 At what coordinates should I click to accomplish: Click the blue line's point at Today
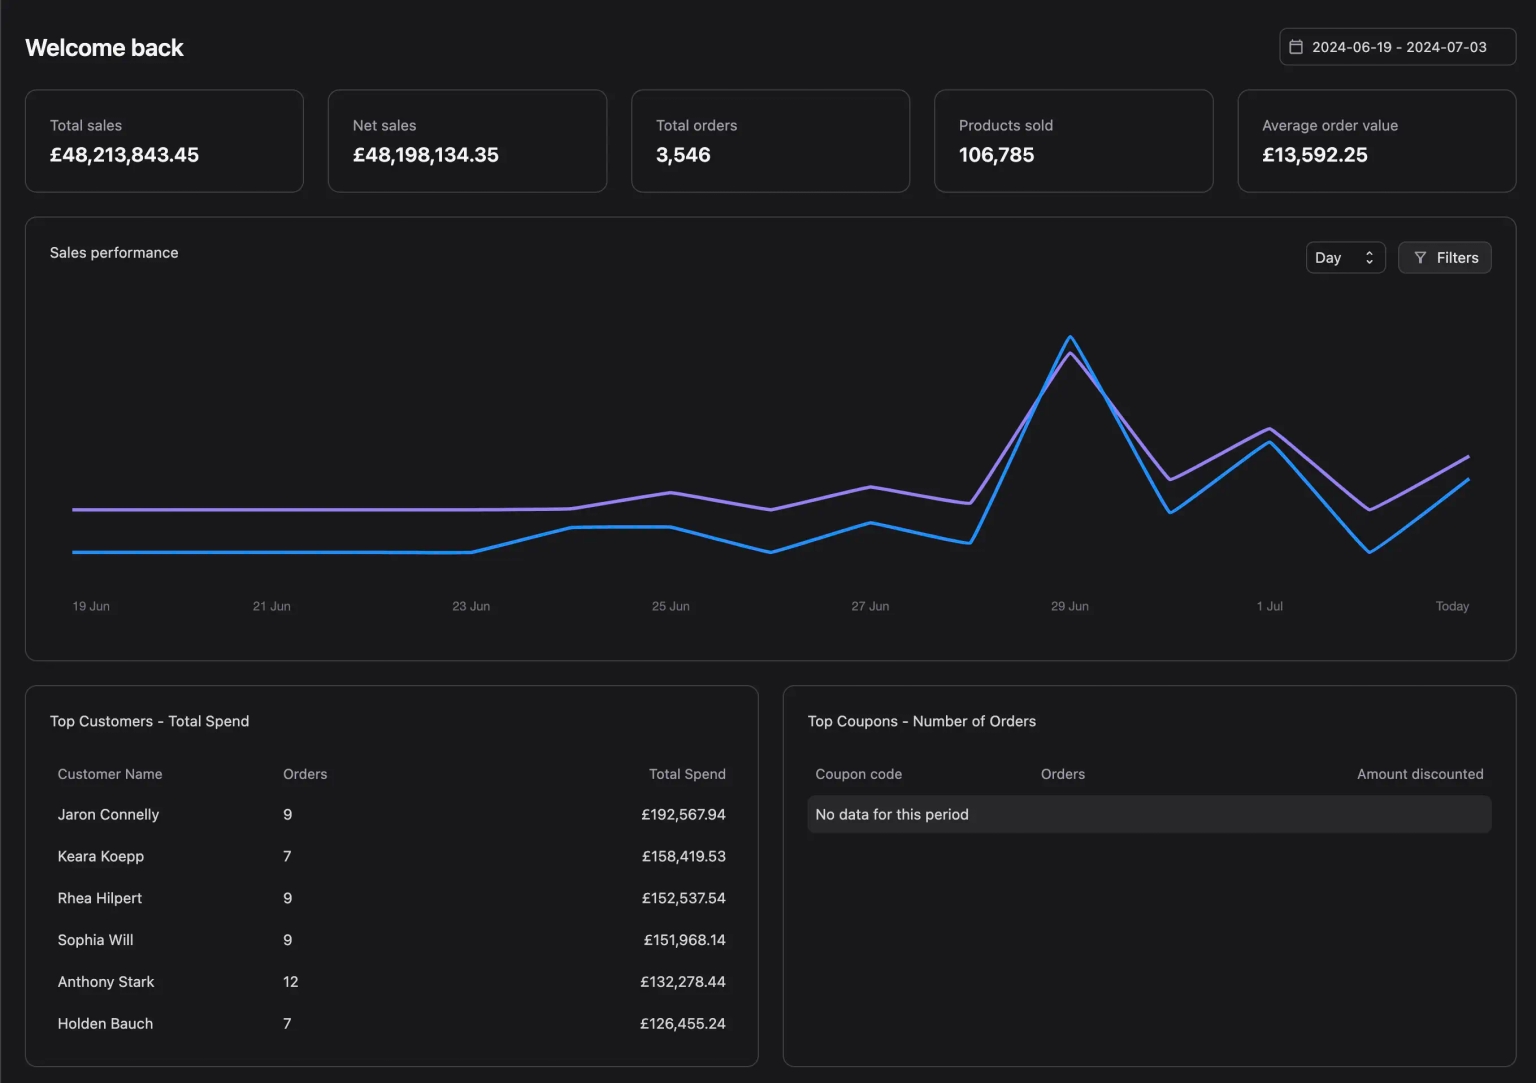[x=1468, y=480]
